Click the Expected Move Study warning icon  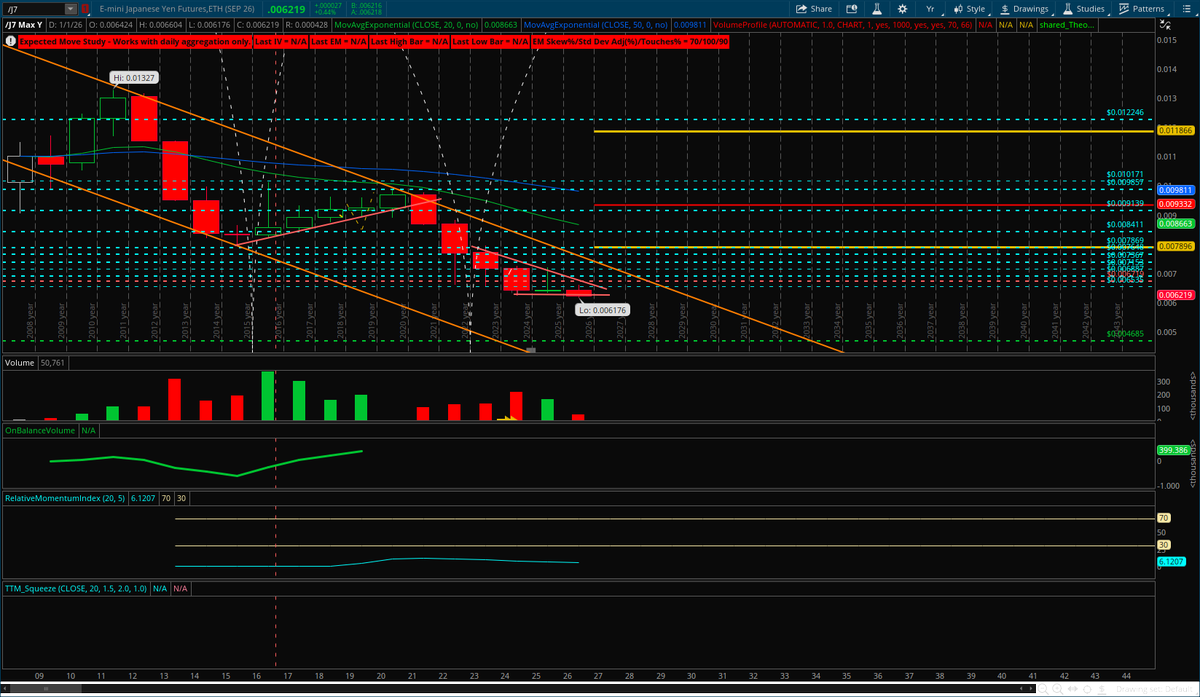(10, 41)
